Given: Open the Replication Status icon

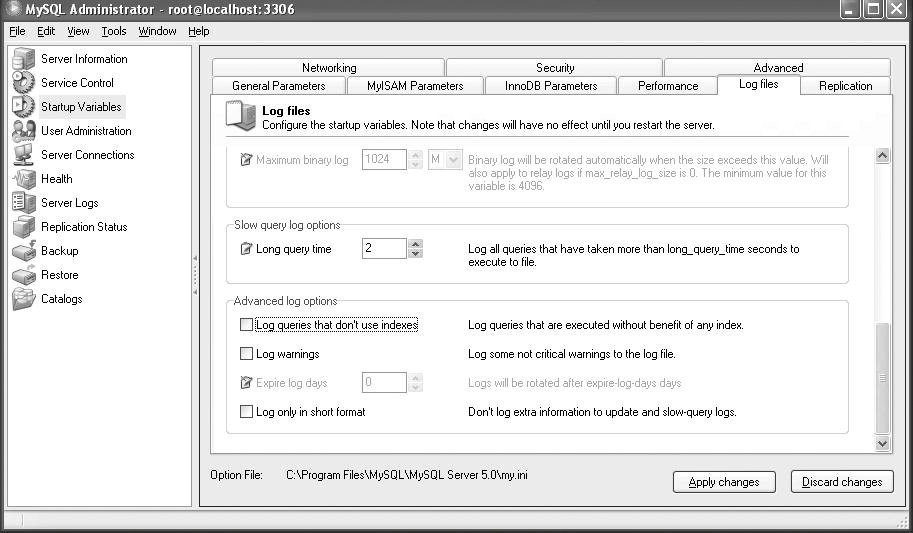Looking at the screenshot, I should pyautogui.click(x=23, y=227).
